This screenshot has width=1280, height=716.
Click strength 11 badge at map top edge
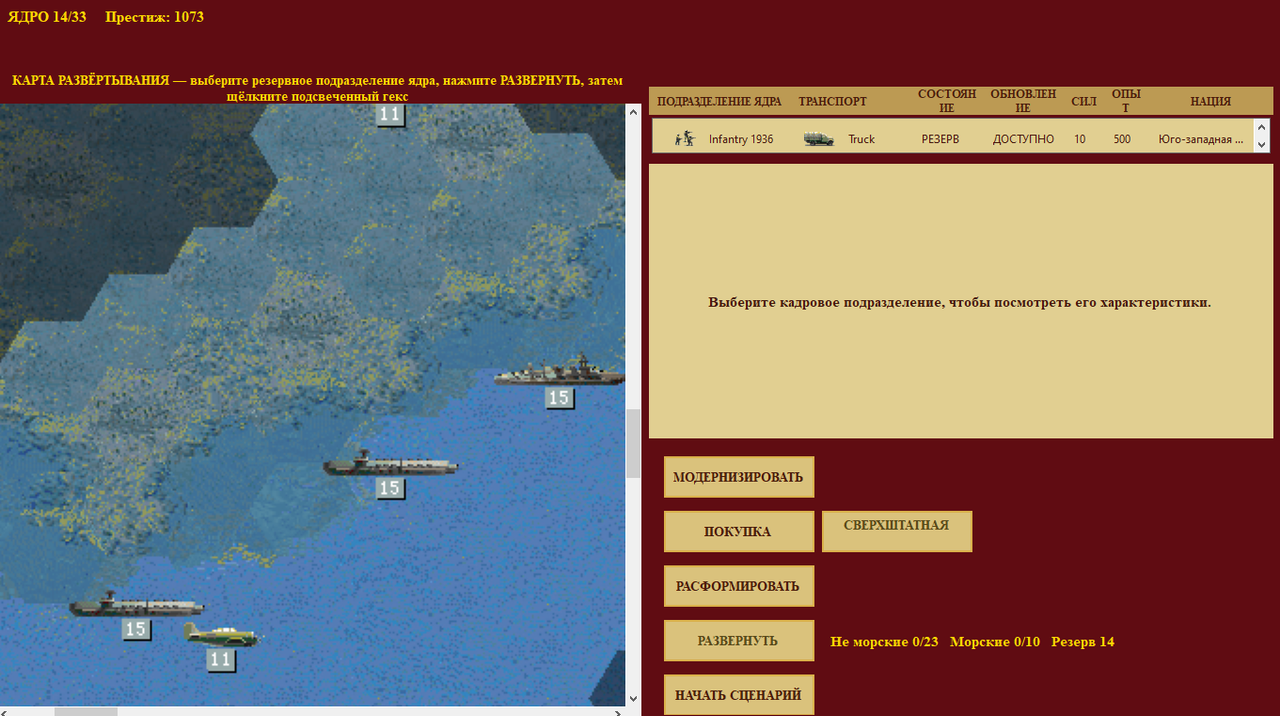(390, 114)
